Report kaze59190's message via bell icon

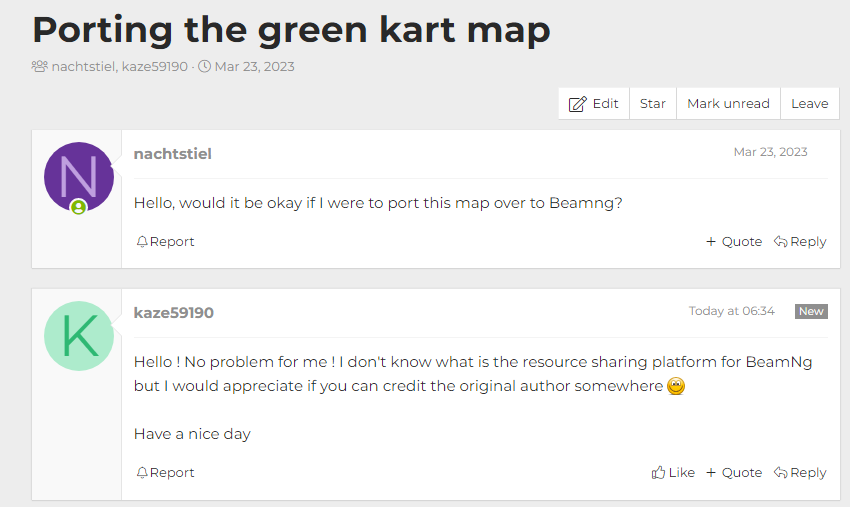pyautogui.click(x=142, y=473)
